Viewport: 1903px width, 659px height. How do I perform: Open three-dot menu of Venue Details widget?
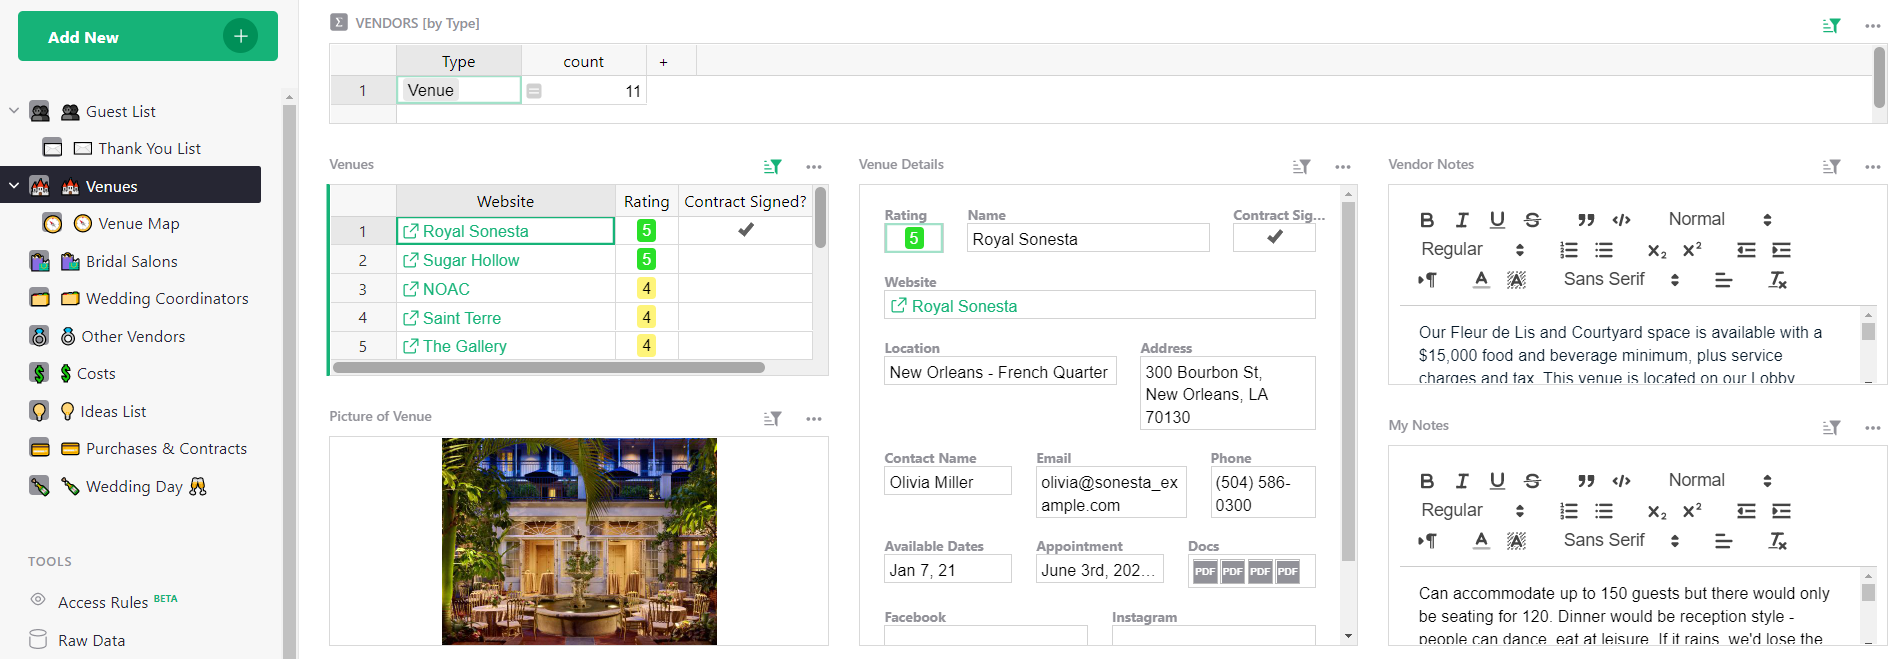pos(1343,167)
